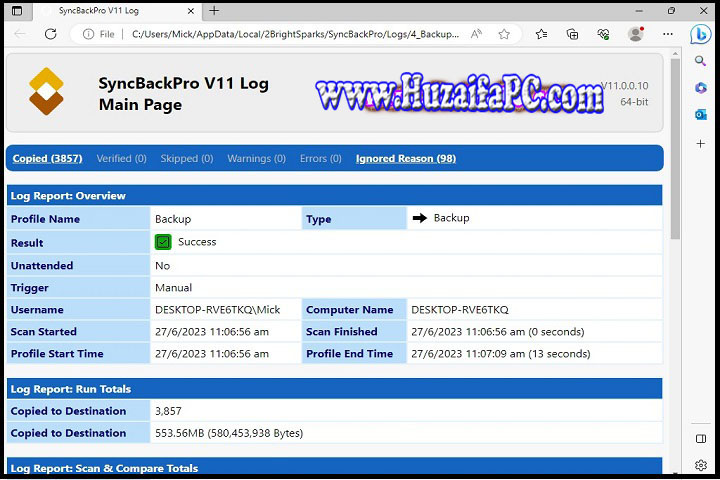Open the Favorites list icon
This screenshot has width=720, height=480.
(x=541, y=34)
